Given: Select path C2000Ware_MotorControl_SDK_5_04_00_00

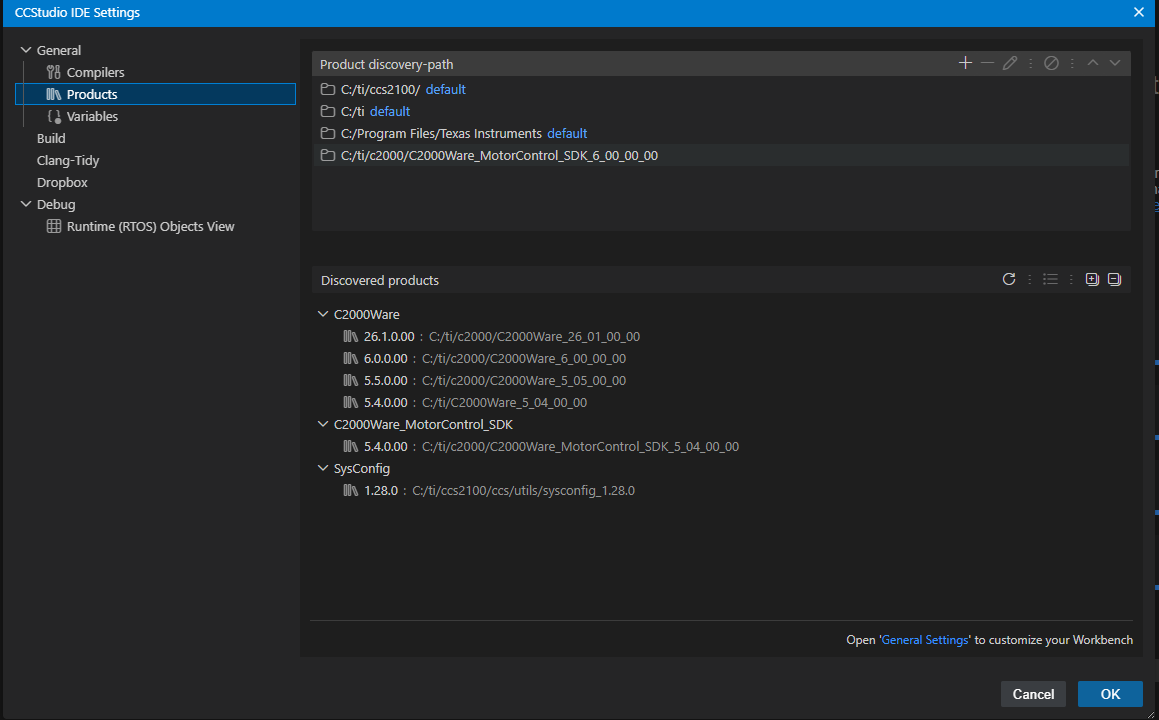Looking at the screenshot, I should (580, 446).
